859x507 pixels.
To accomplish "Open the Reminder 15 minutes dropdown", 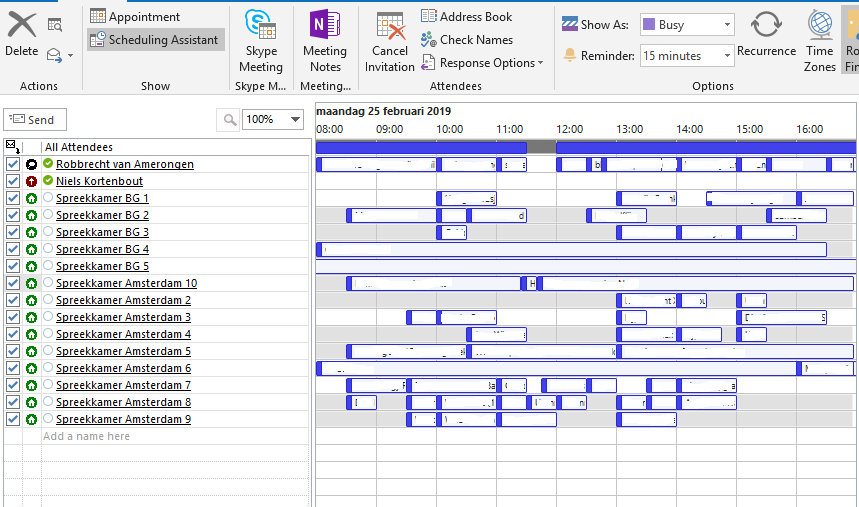I will tap(727, 56).
